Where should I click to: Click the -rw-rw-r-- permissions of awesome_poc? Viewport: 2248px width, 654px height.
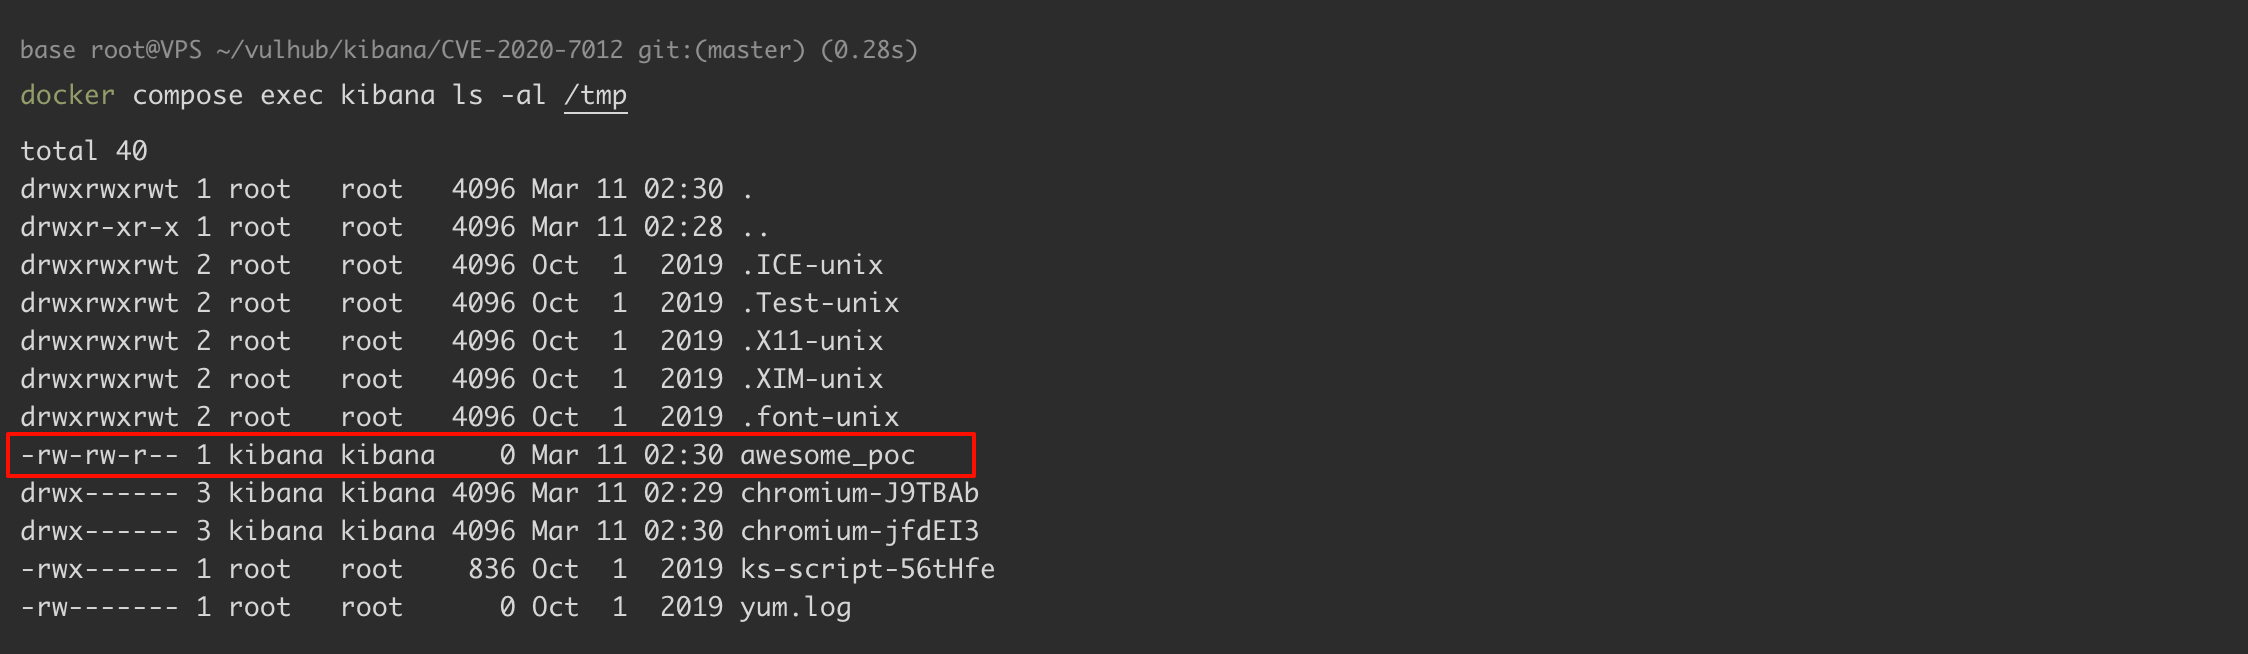(x=99, y=456)
